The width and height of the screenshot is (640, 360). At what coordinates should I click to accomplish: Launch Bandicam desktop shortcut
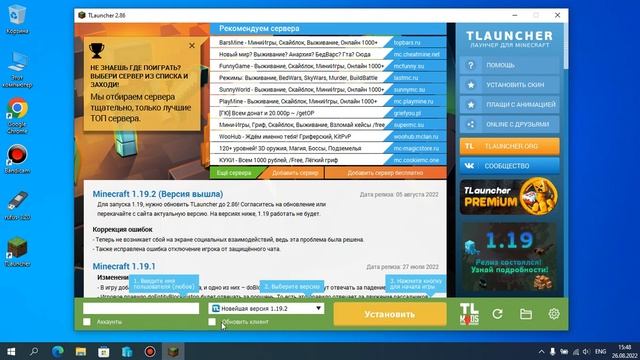tap(17, 159)
